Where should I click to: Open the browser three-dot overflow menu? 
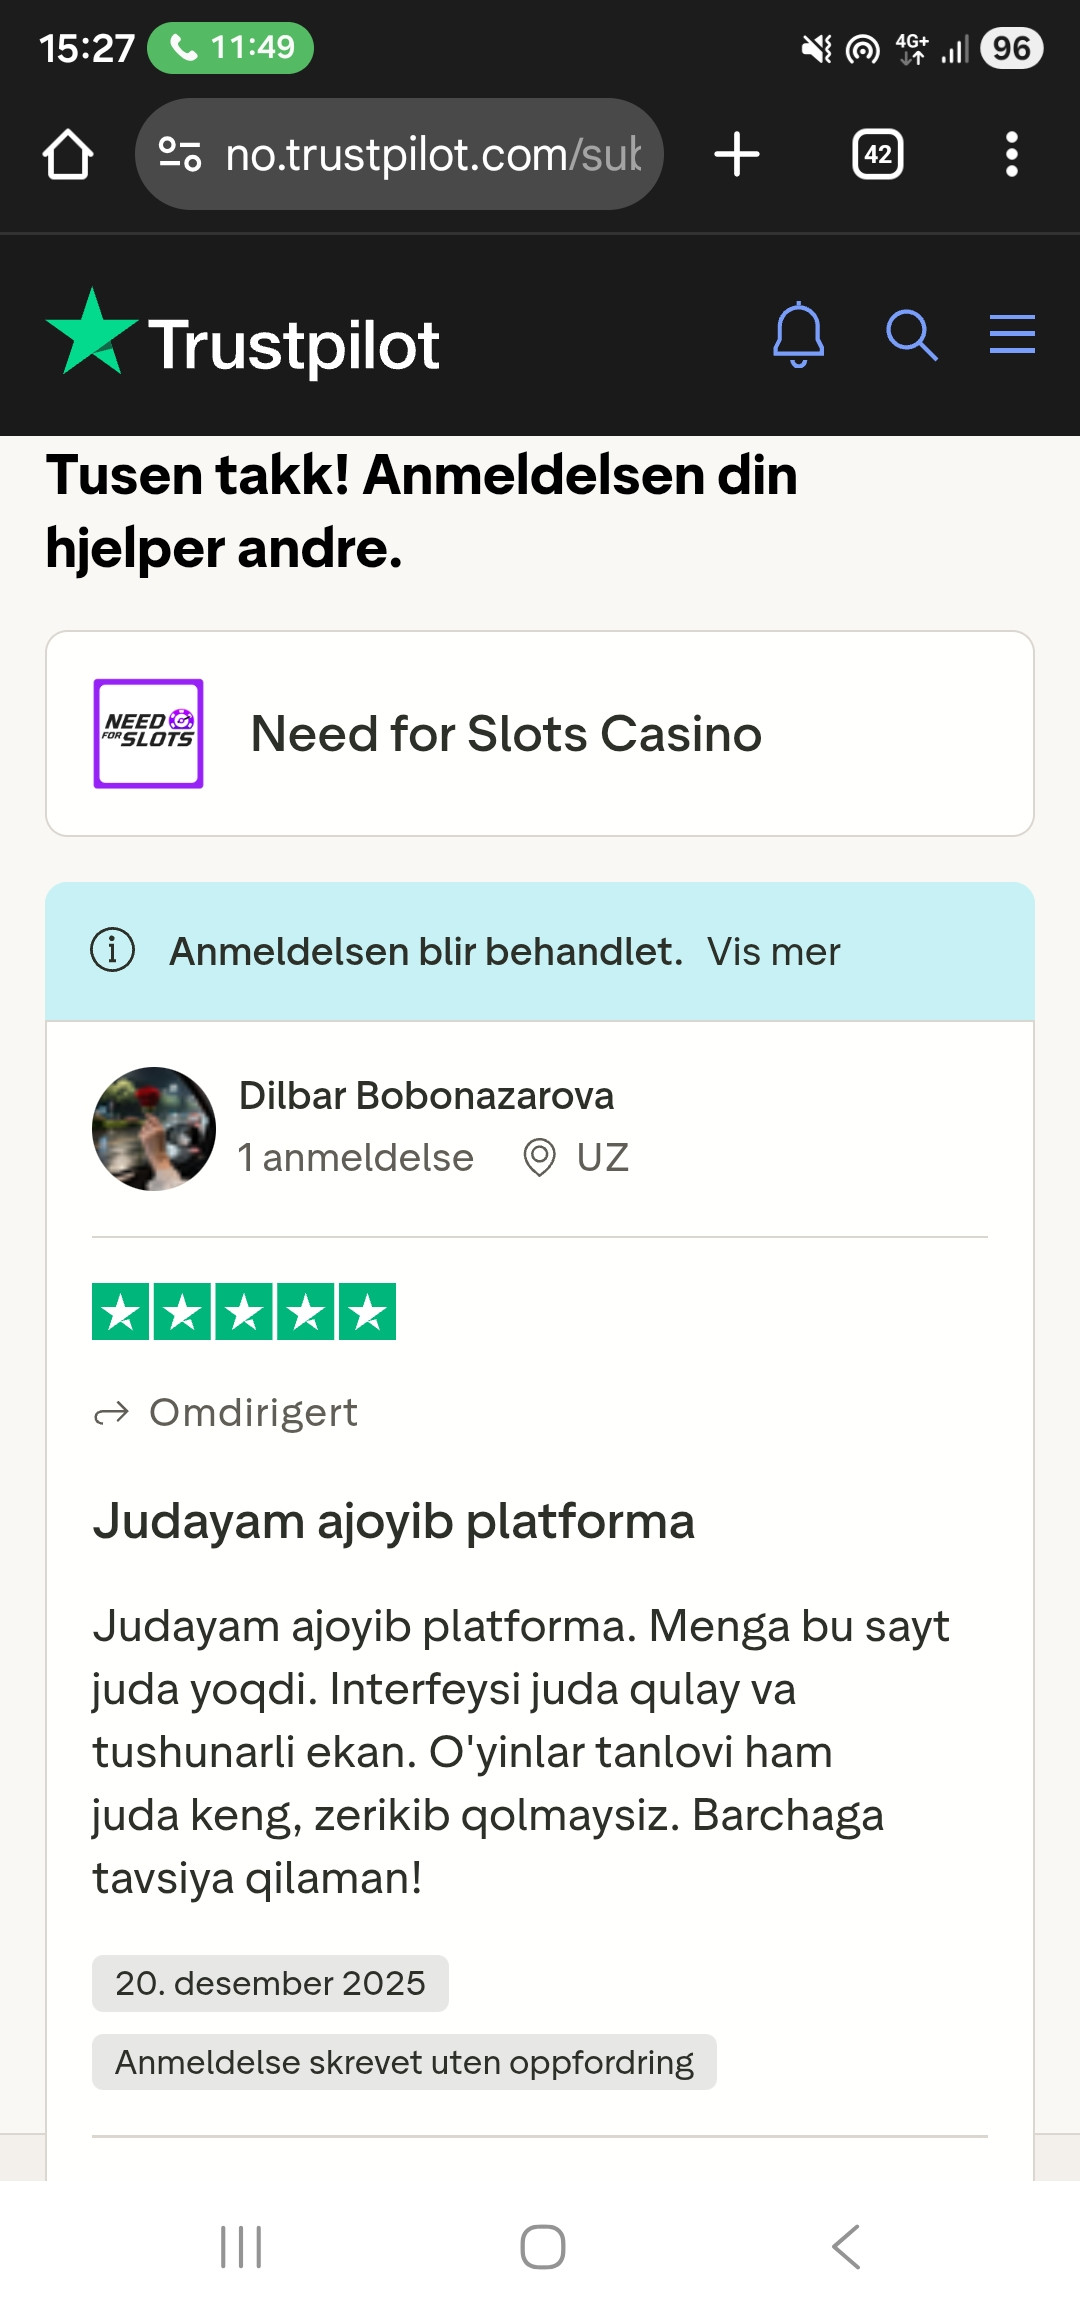(1012, 154)
